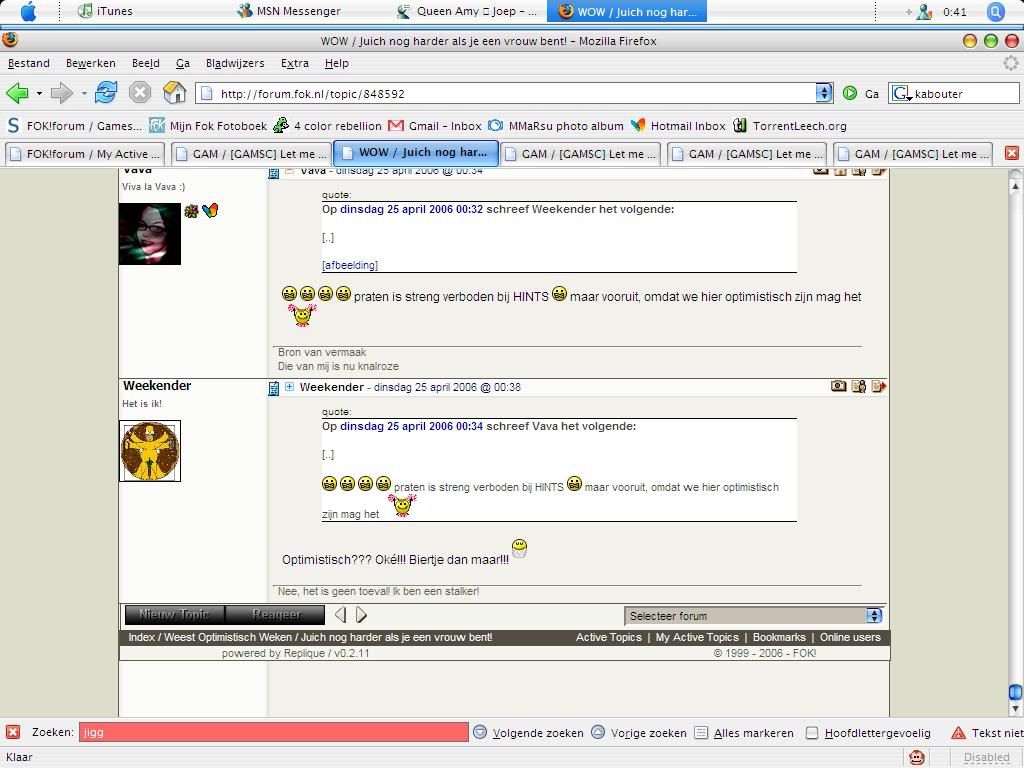Viewport: 1024px width, 768px height.
Task: Open the Online users footer link
Action: click(x=850, y=637)
